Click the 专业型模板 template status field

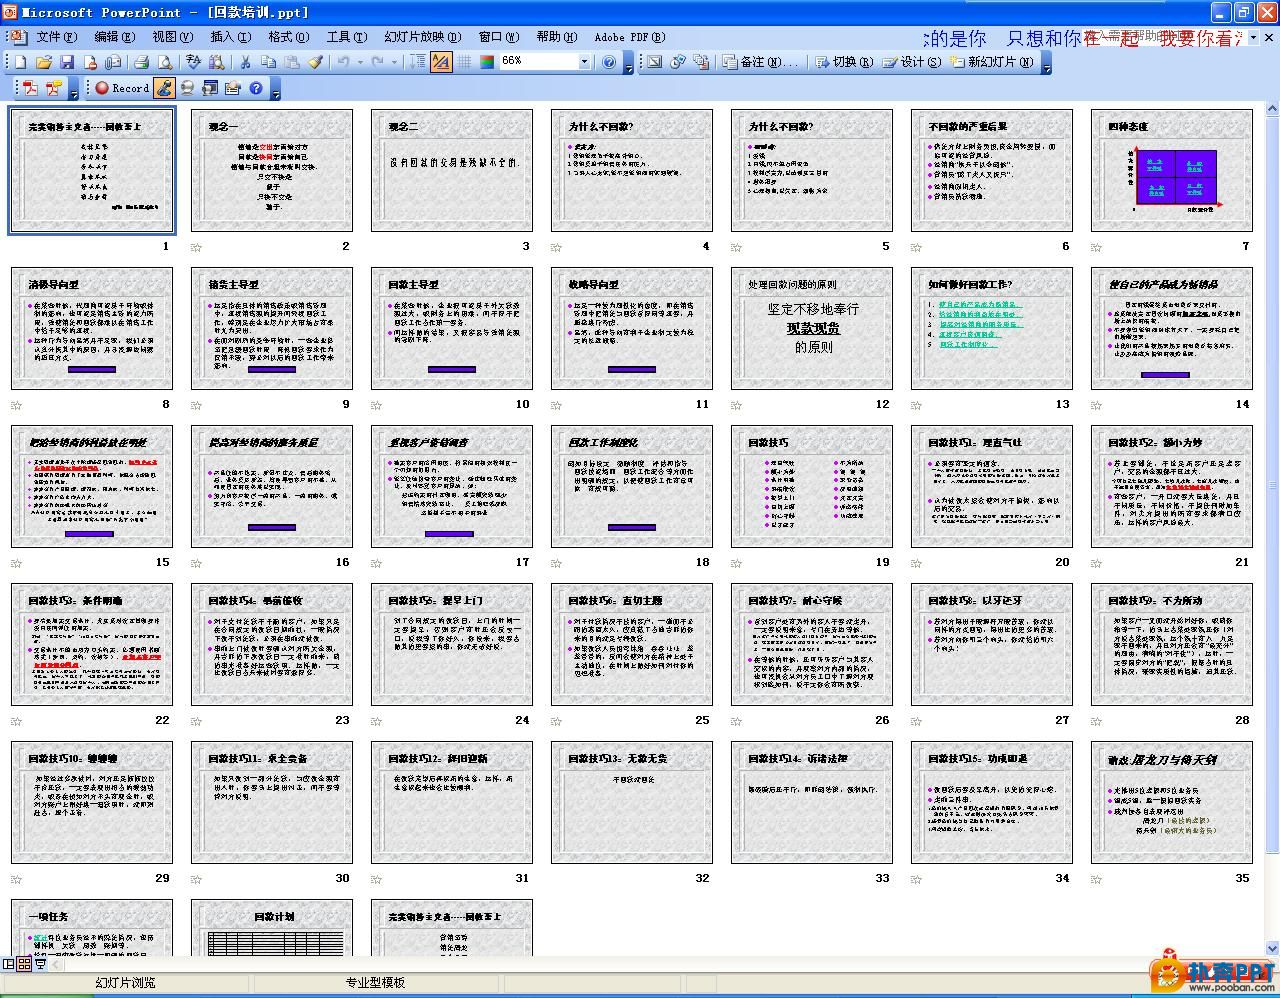click(x=375, y=983)
